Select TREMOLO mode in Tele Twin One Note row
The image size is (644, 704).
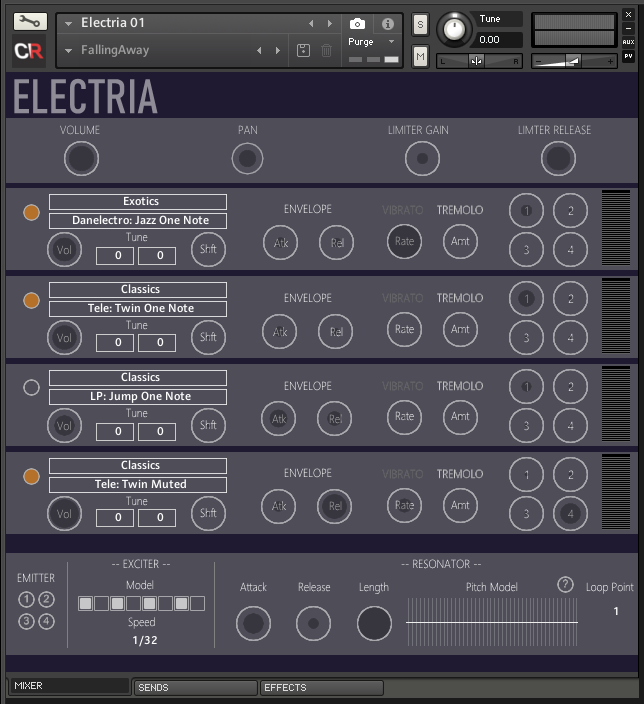tap(460, 298)
